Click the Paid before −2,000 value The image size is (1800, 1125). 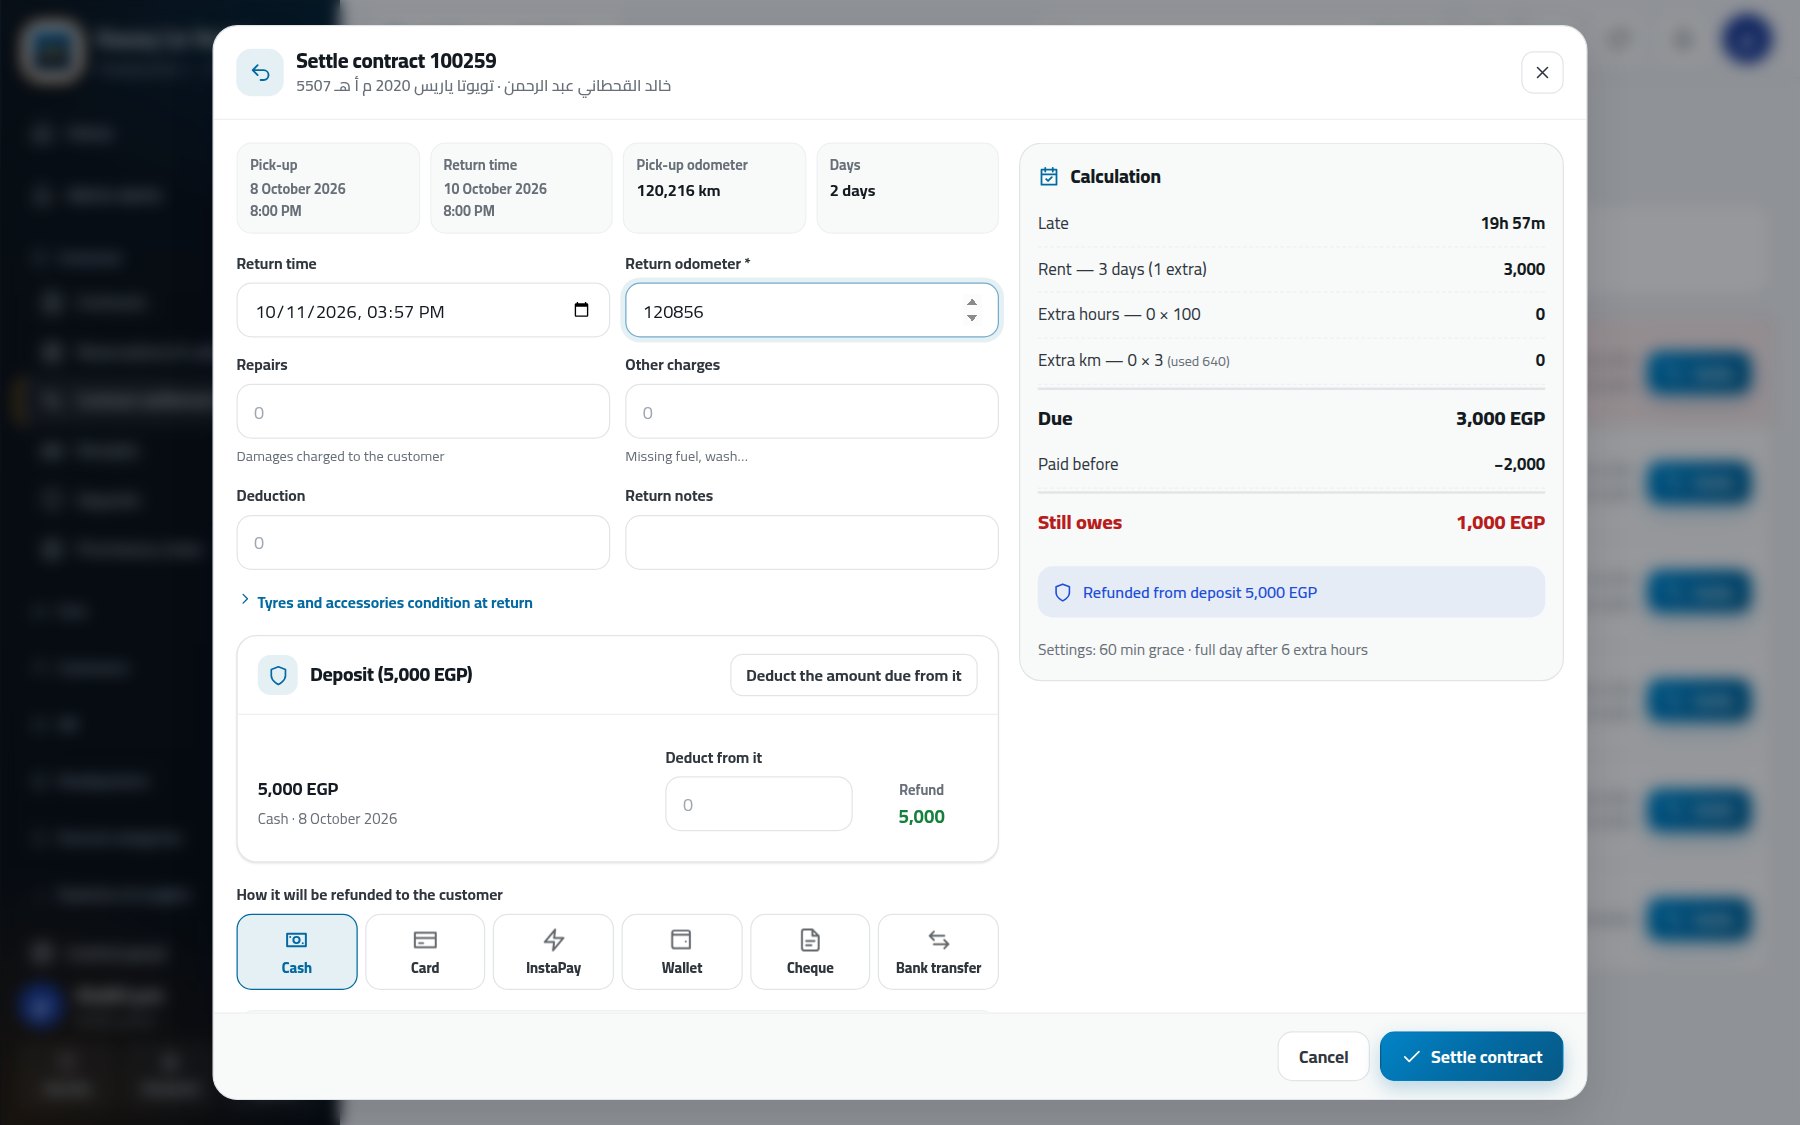1519,465
